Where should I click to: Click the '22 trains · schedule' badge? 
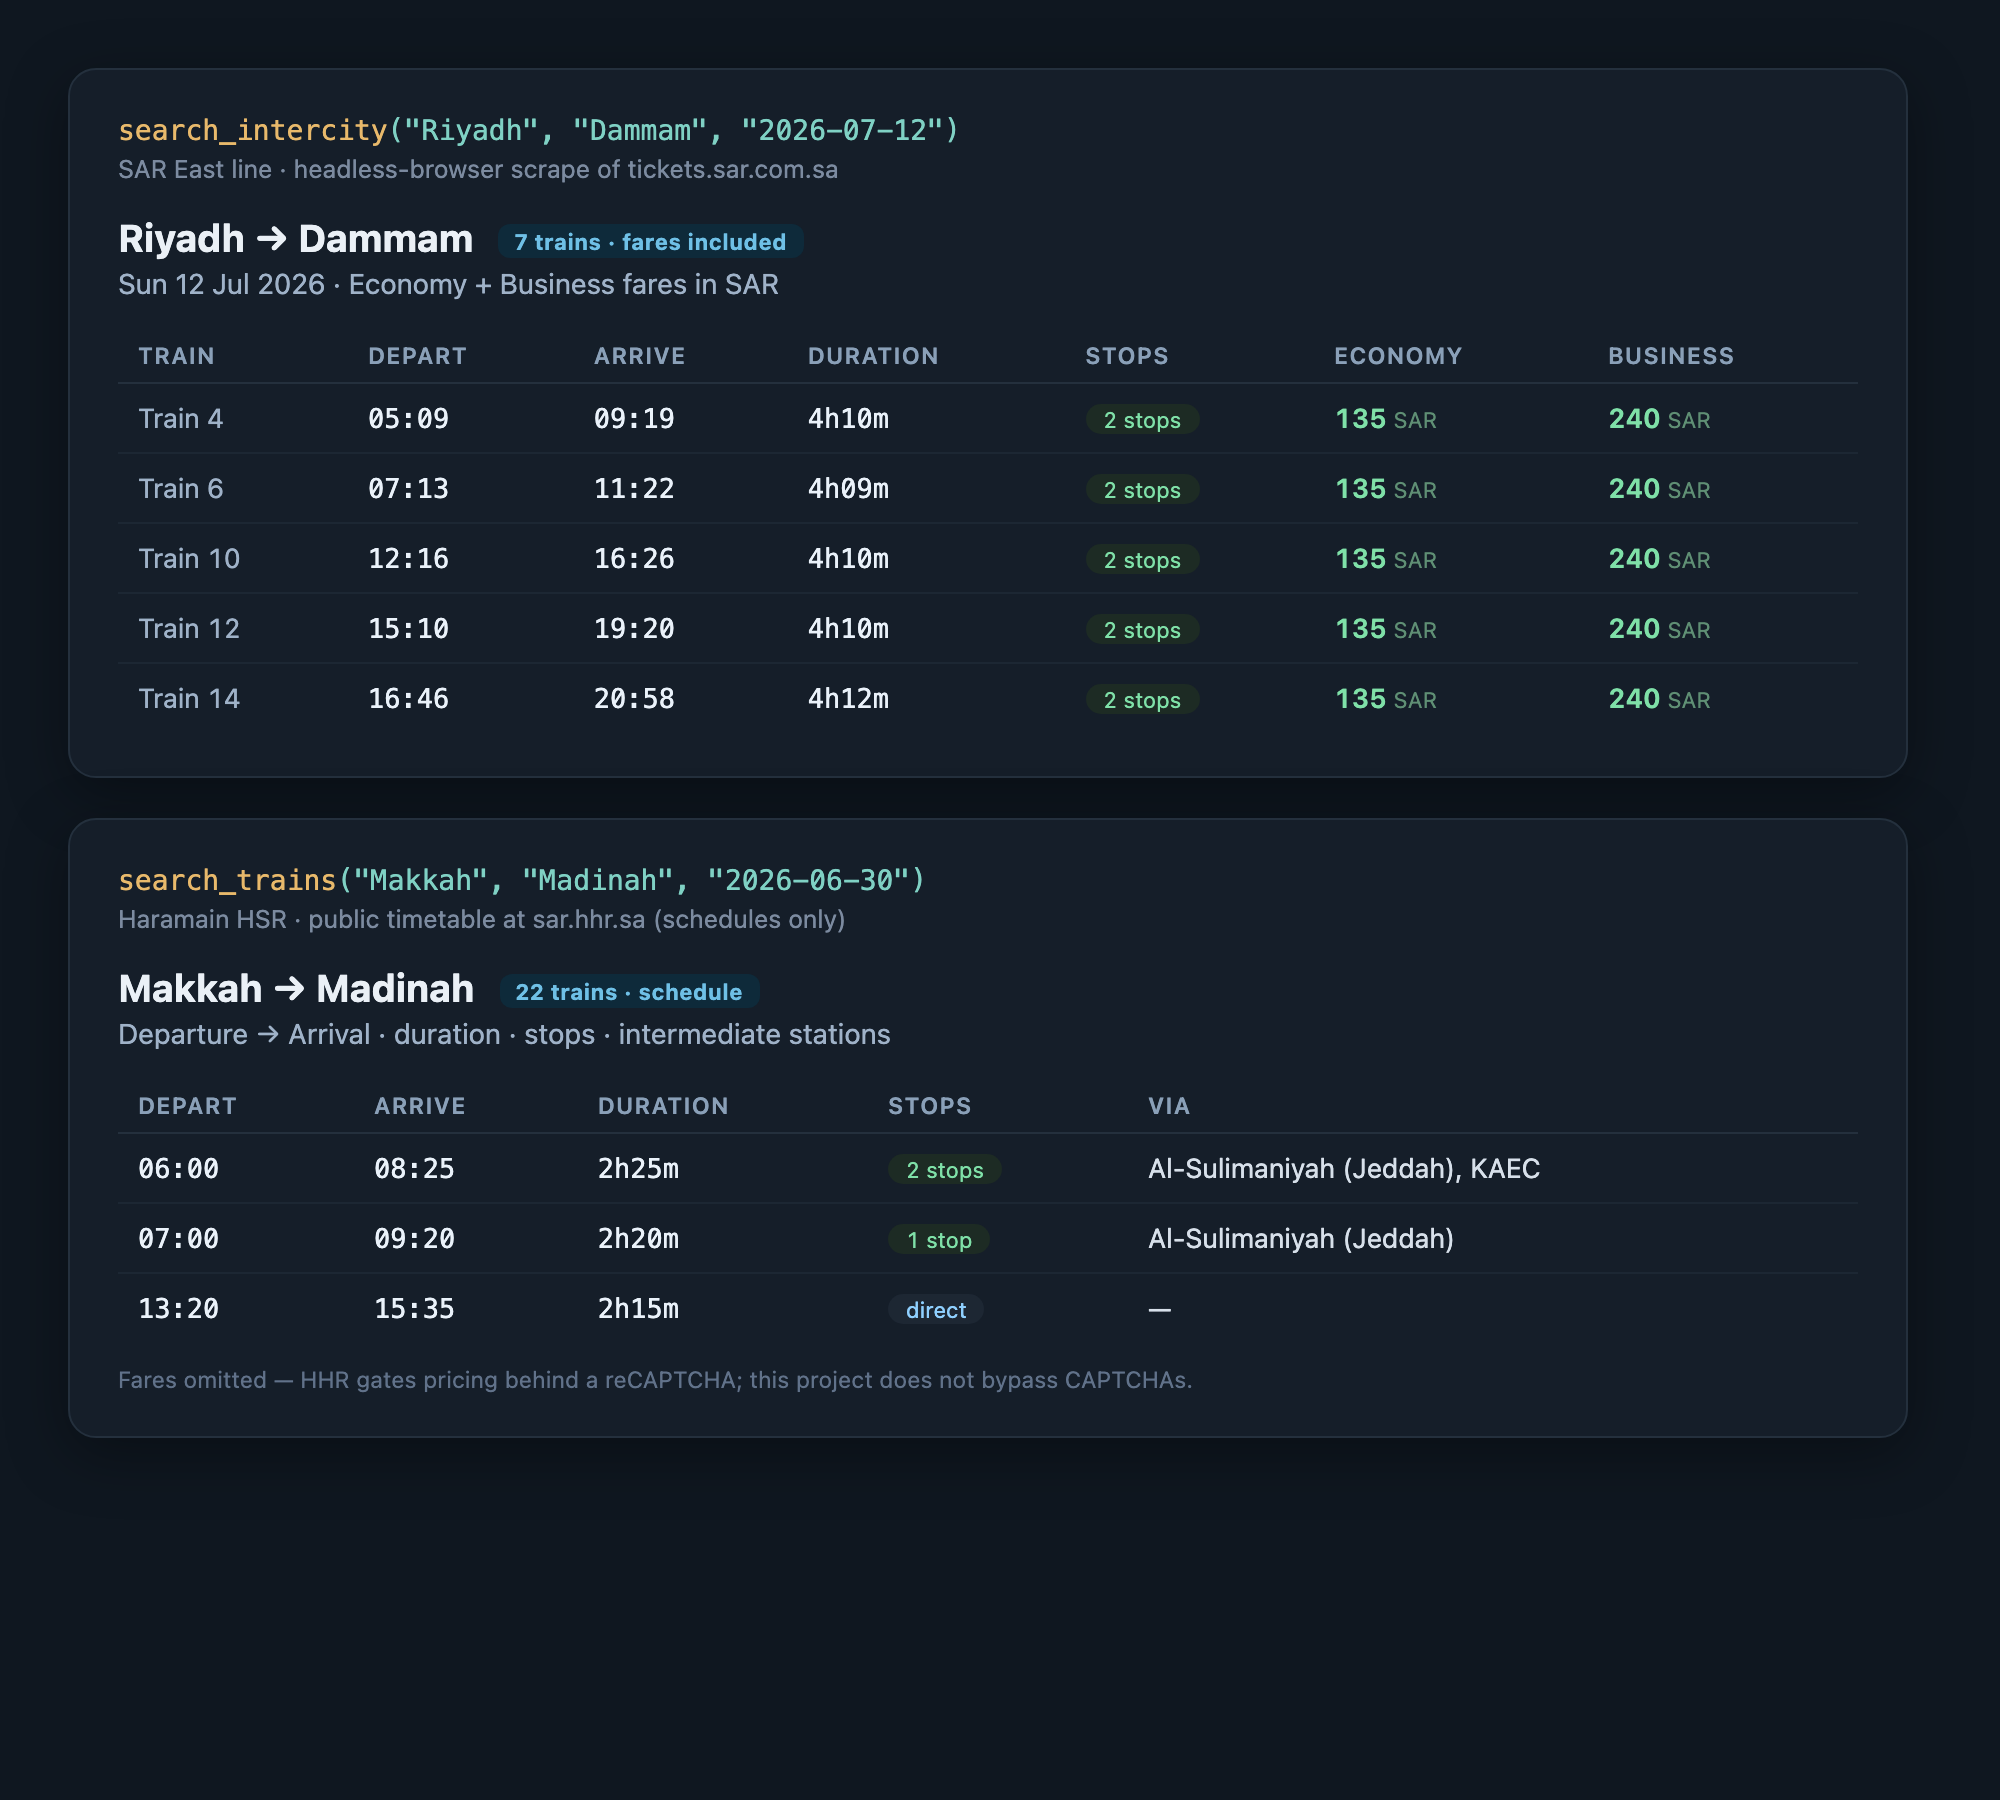(x=629, y=992)
